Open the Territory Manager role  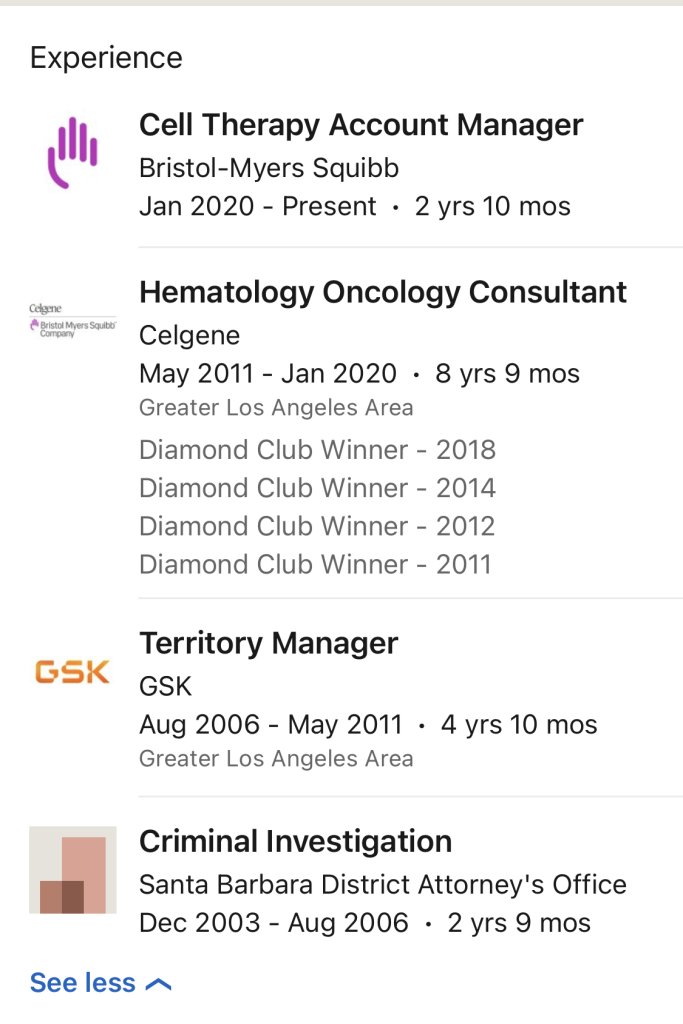point(268,643)
